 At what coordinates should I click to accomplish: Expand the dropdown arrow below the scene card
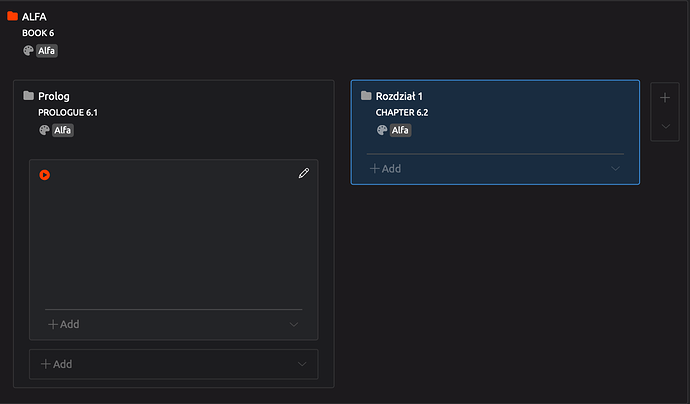(x=302, y=364)
